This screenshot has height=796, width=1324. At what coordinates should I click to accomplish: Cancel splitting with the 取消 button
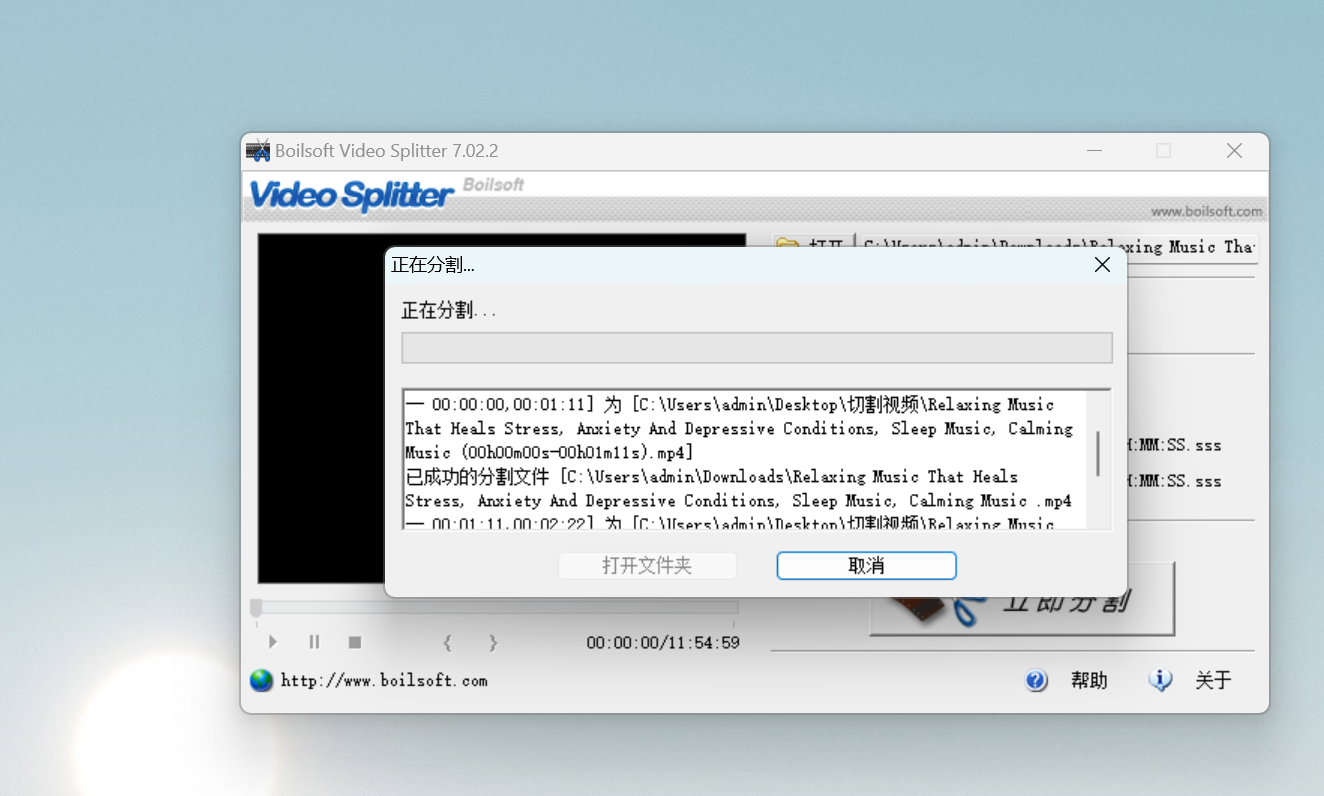point(866,566)
